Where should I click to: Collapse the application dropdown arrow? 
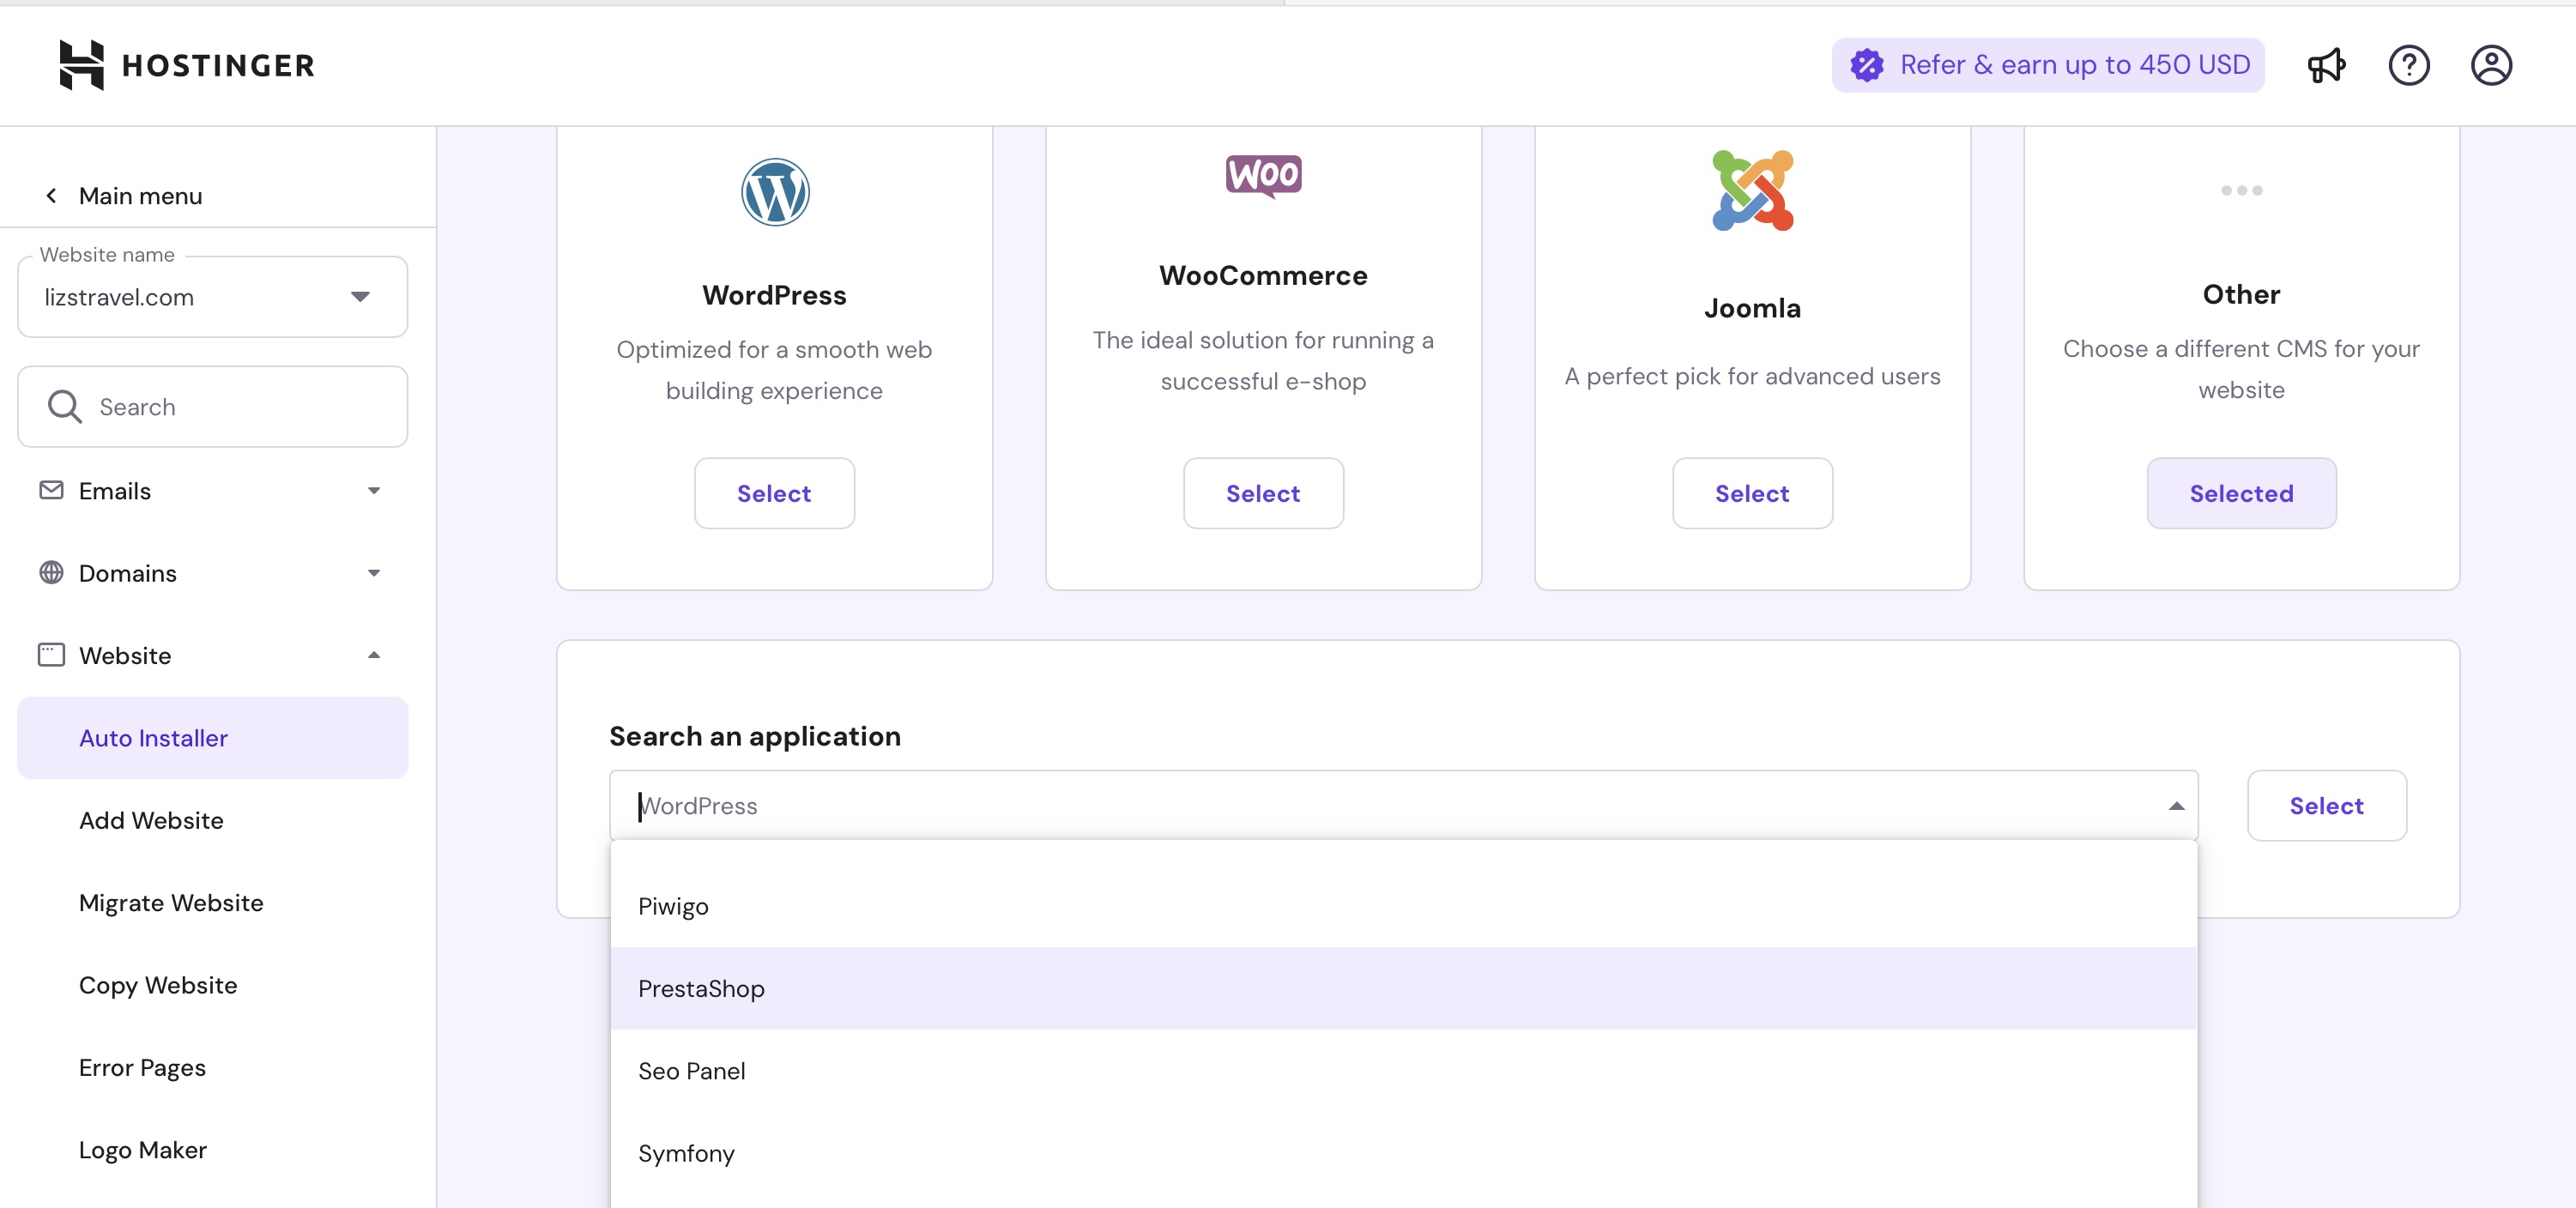click(2176, 806)
